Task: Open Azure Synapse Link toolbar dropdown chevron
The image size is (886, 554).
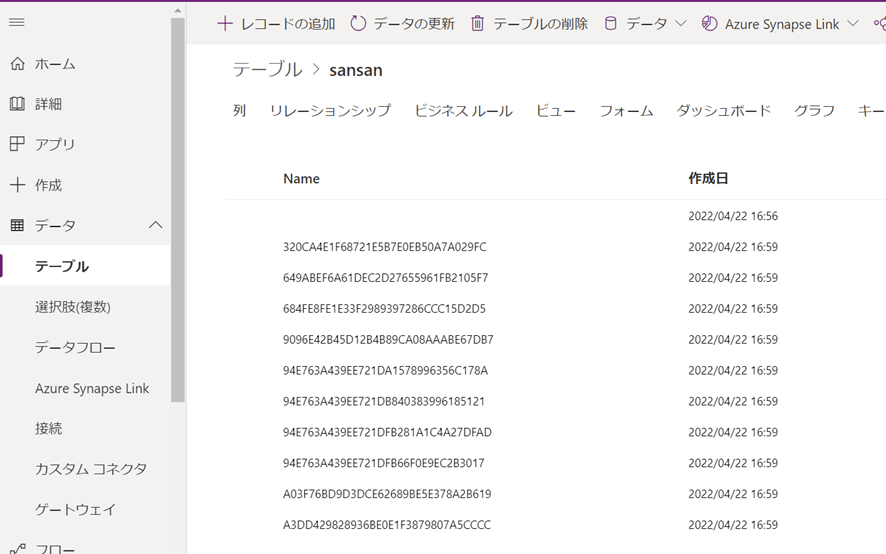Action: pyautogui.click(x=853, y=24)
